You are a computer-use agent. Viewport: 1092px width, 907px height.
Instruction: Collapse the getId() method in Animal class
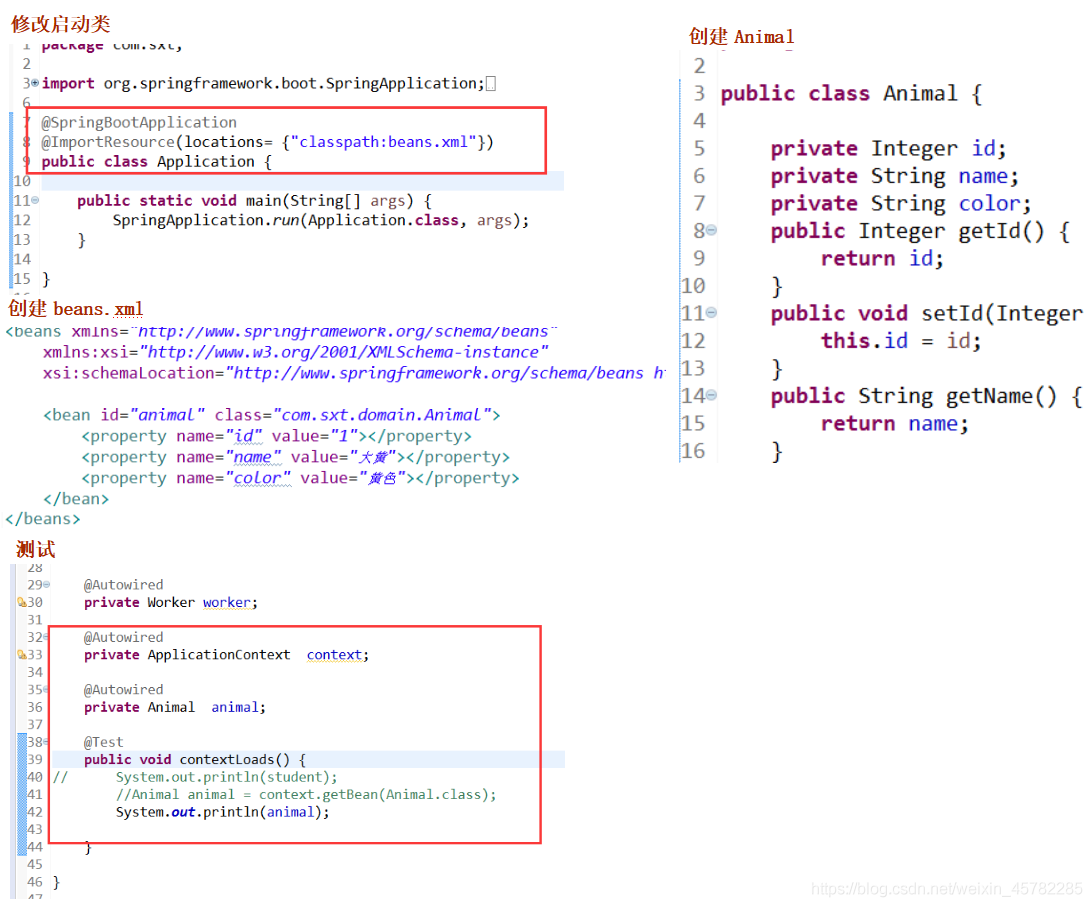coord(712,231)
